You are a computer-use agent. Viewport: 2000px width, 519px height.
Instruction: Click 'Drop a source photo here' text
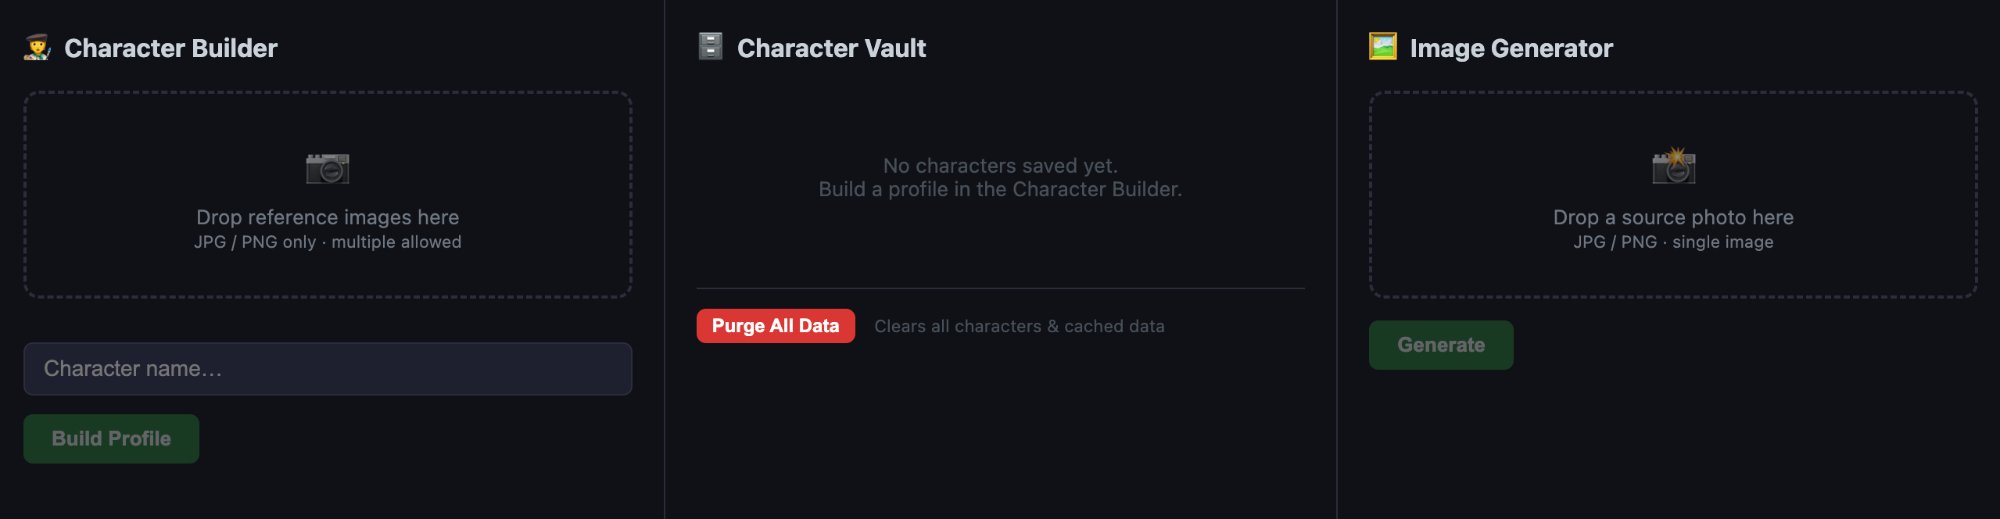point(1672,217)
